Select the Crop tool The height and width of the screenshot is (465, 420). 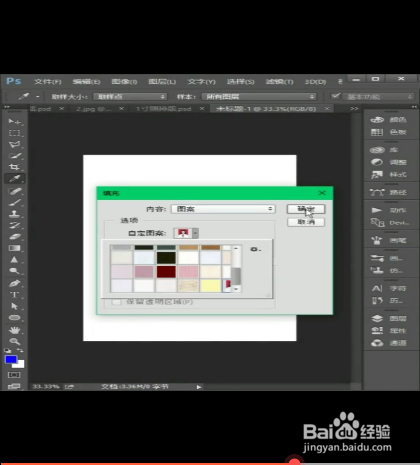click(14, 167)
